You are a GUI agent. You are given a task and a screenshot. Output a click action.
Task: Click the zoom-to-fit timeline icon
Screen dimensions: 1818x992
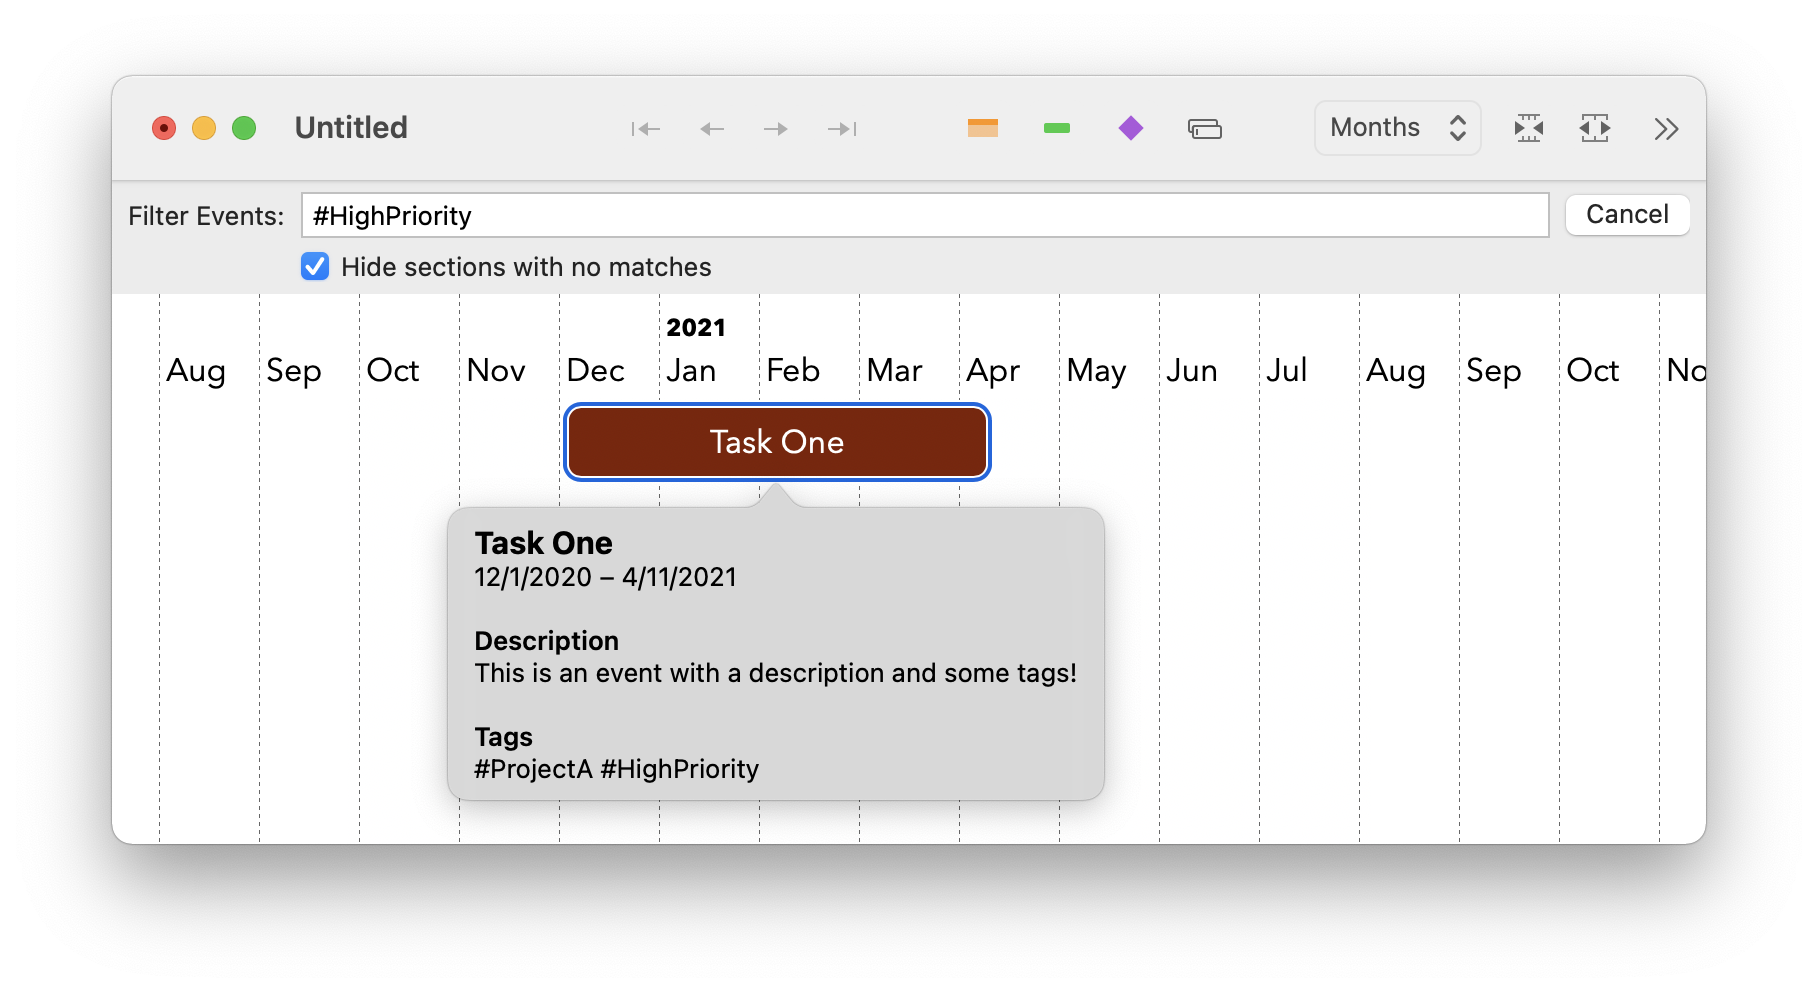point(1529,128)
